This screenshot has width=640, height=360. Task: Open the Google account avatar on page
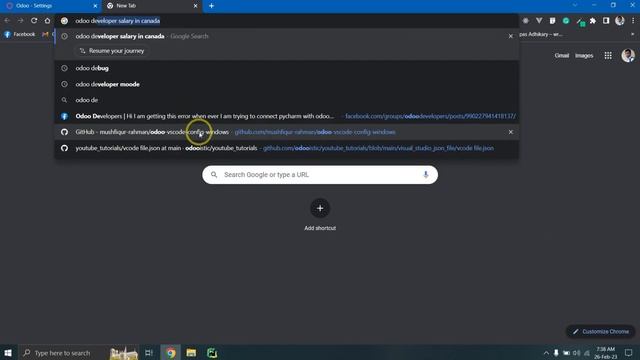628,55
